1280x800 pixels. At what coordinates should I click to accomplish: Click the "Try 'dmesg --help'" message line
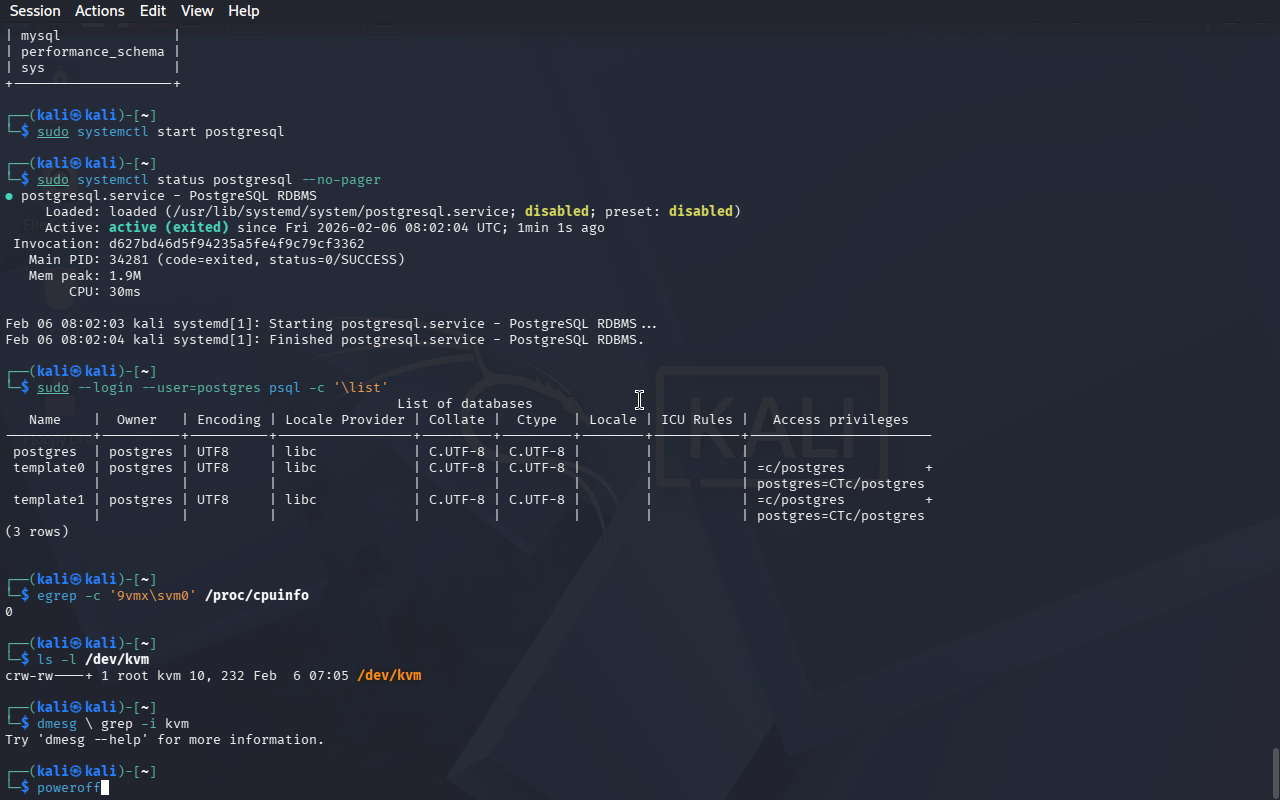point(165,740)
